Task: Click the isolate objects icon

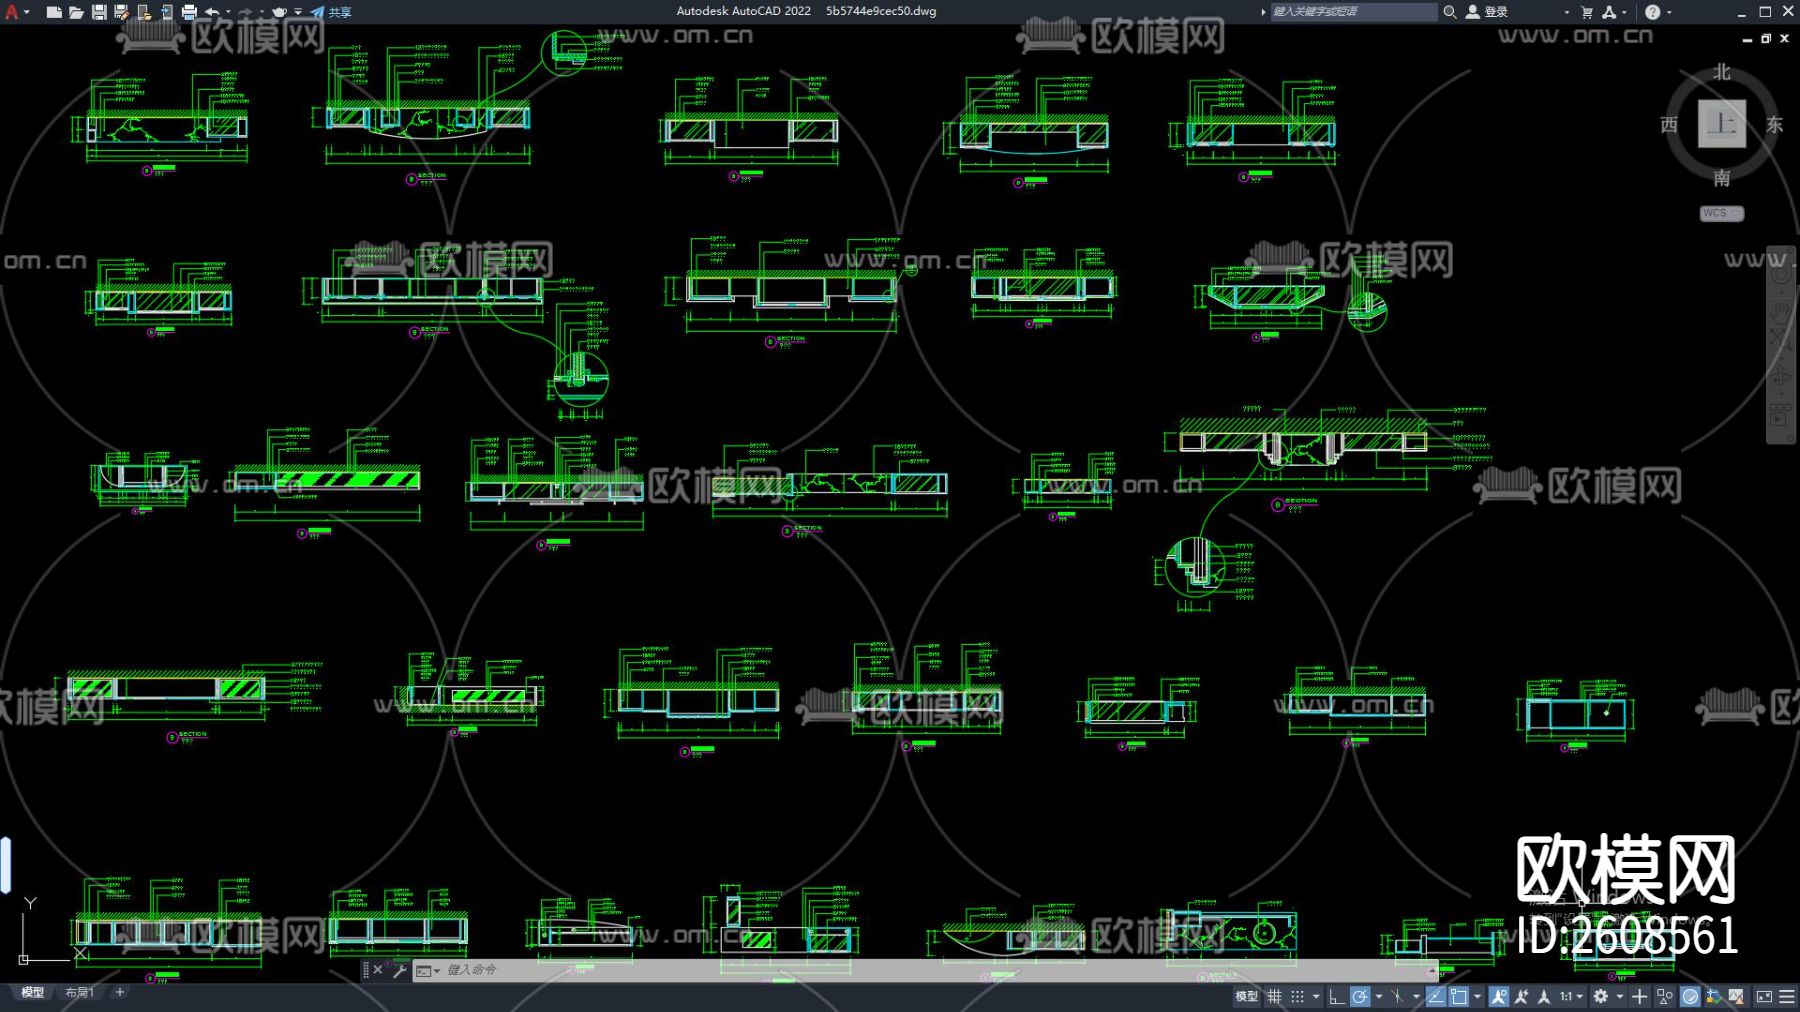Action: pos(1664,997)
